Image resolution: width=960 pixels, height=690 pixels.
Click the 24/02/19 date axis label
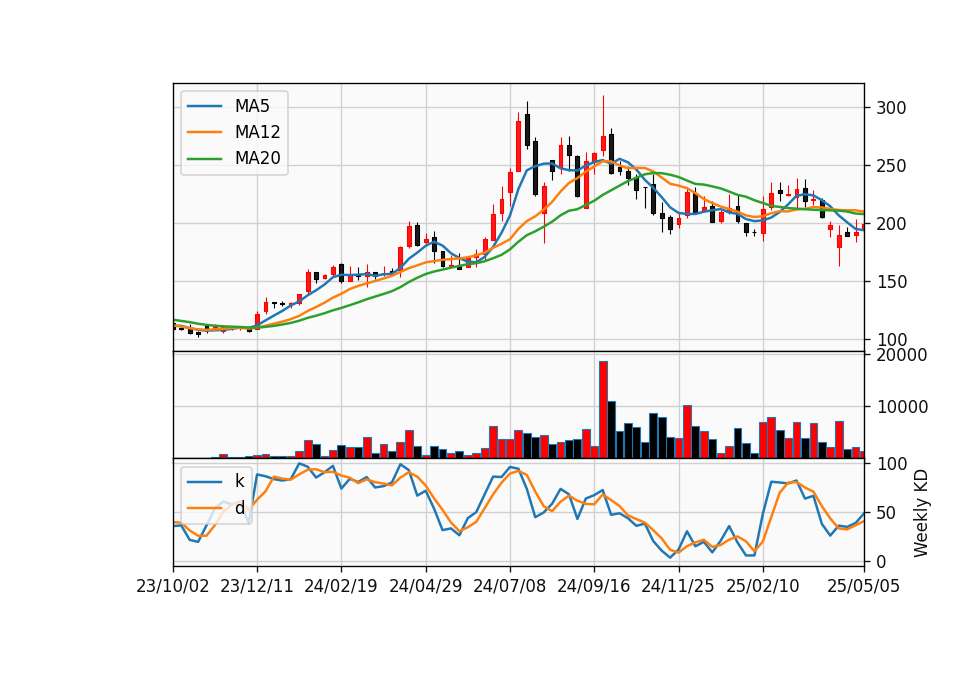point(340,586)
